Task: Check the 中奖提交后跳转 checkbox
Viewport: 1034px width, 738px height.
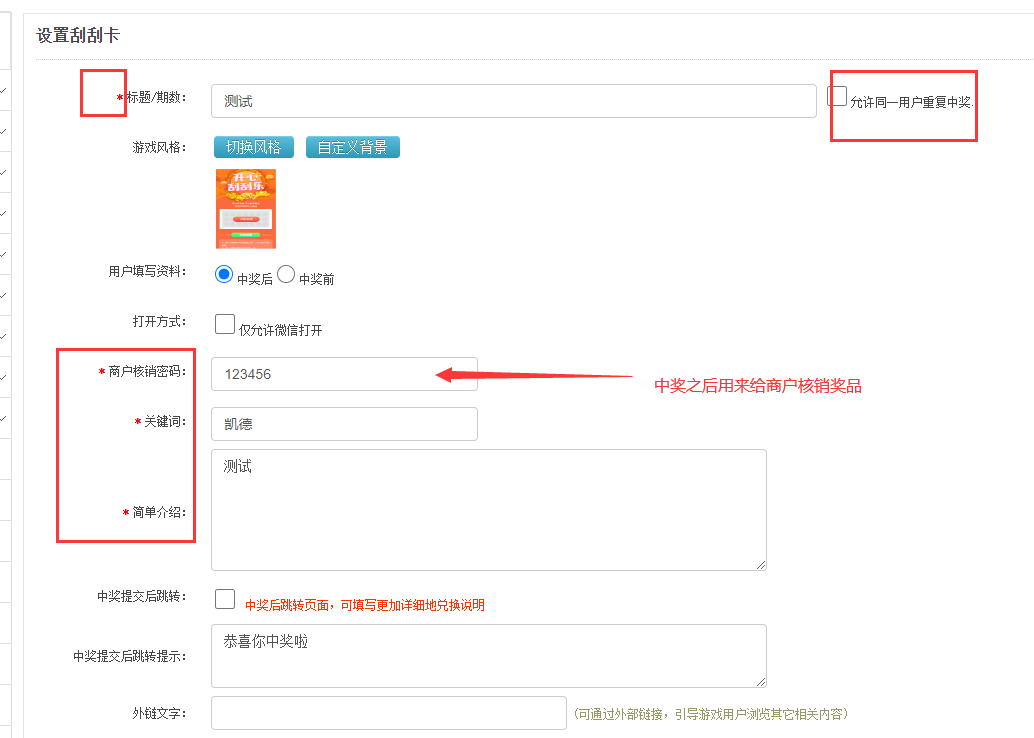Action: (225, 599)
